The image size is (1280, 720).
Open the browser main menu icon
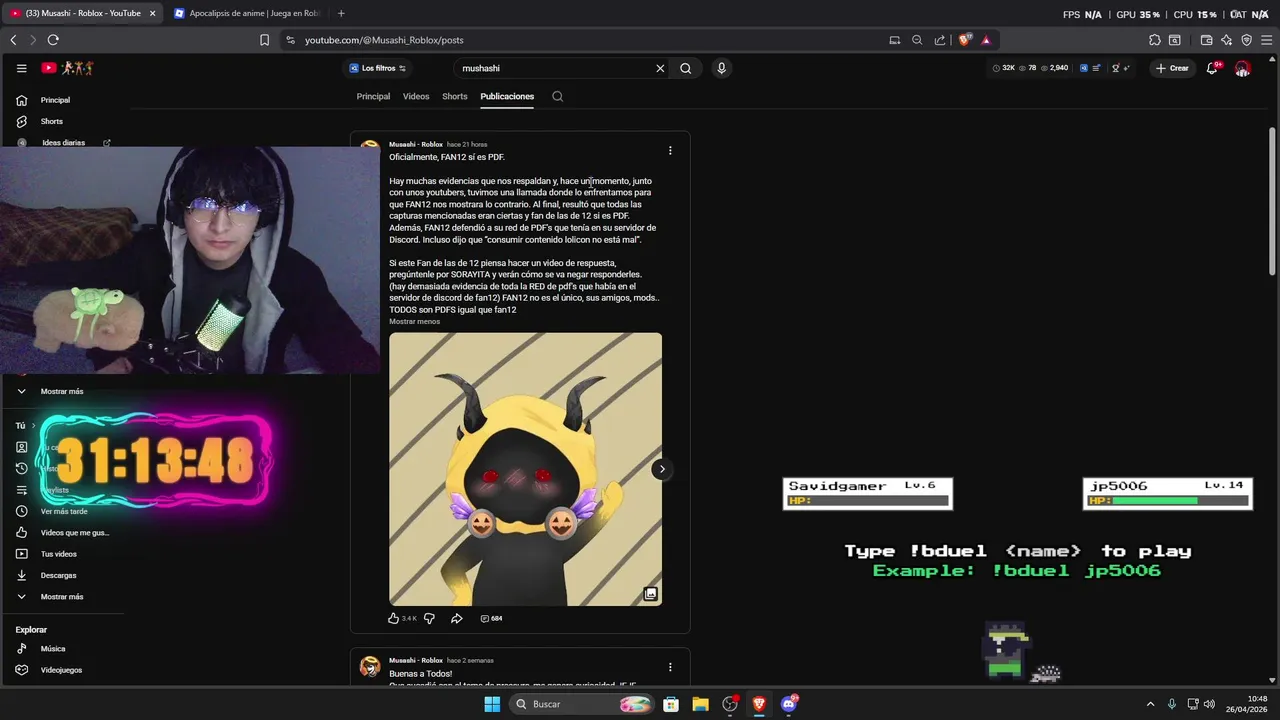click(x=1266, y=40)
